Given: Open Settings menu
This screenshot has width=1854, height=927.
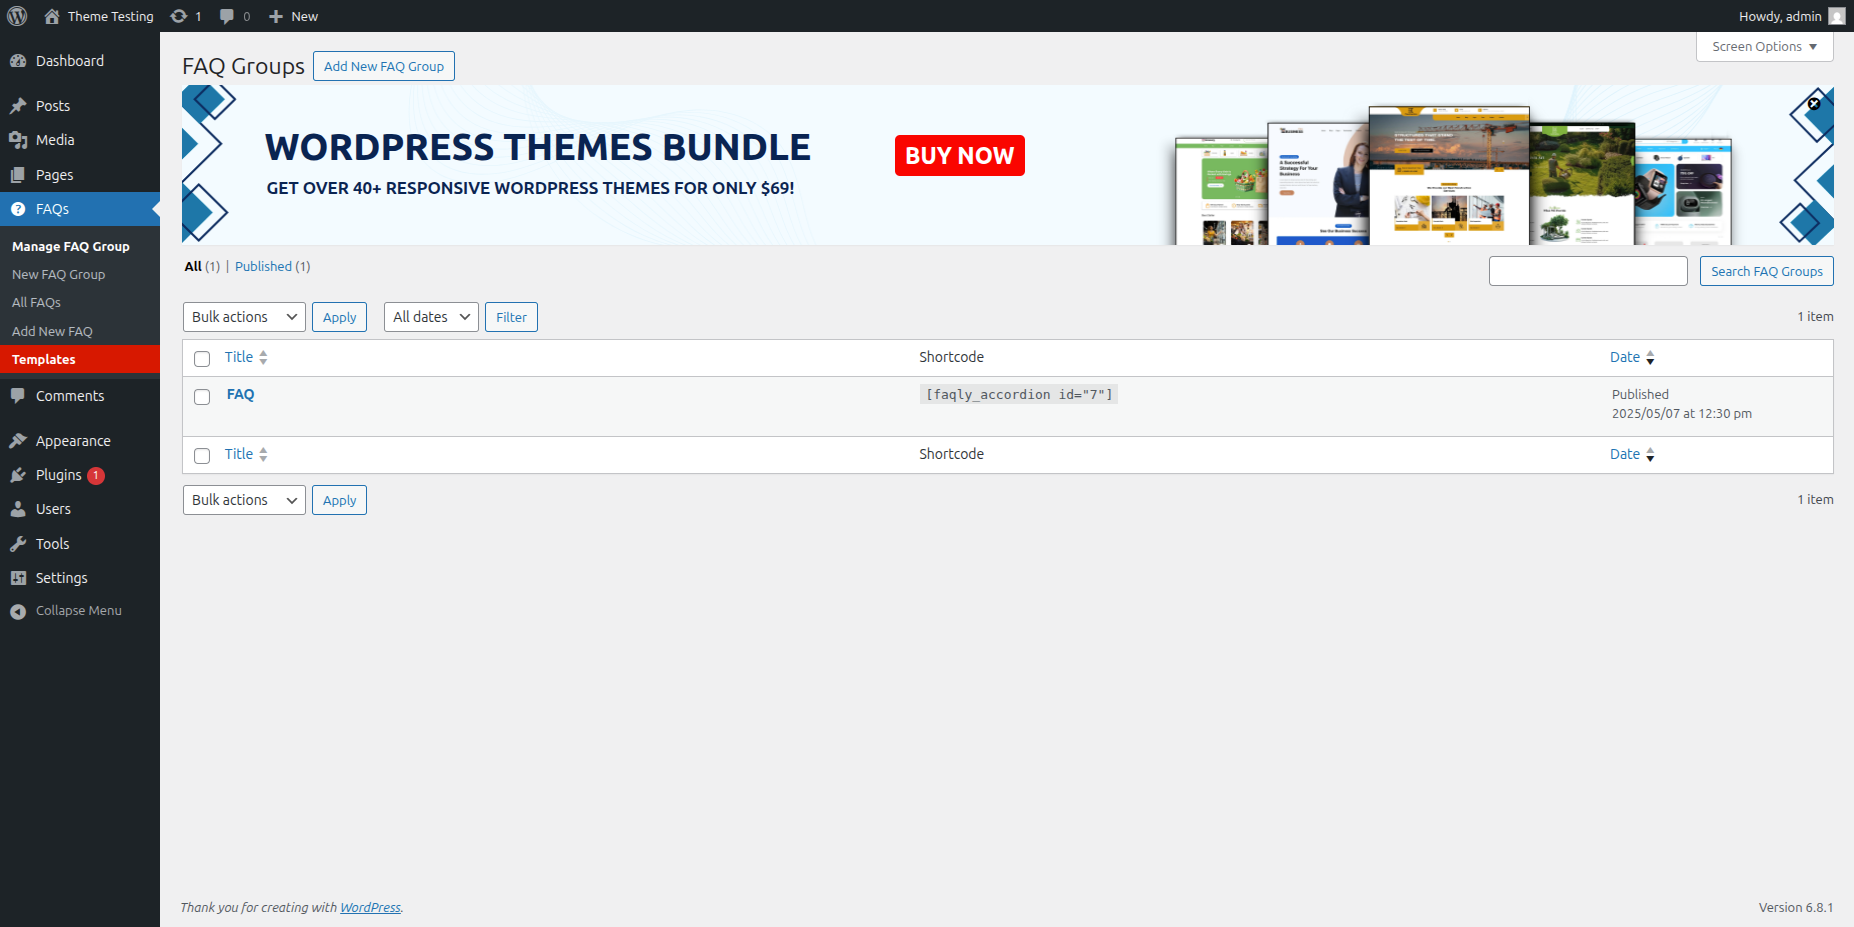Looking at the screenshot, I should click(80, 578).
